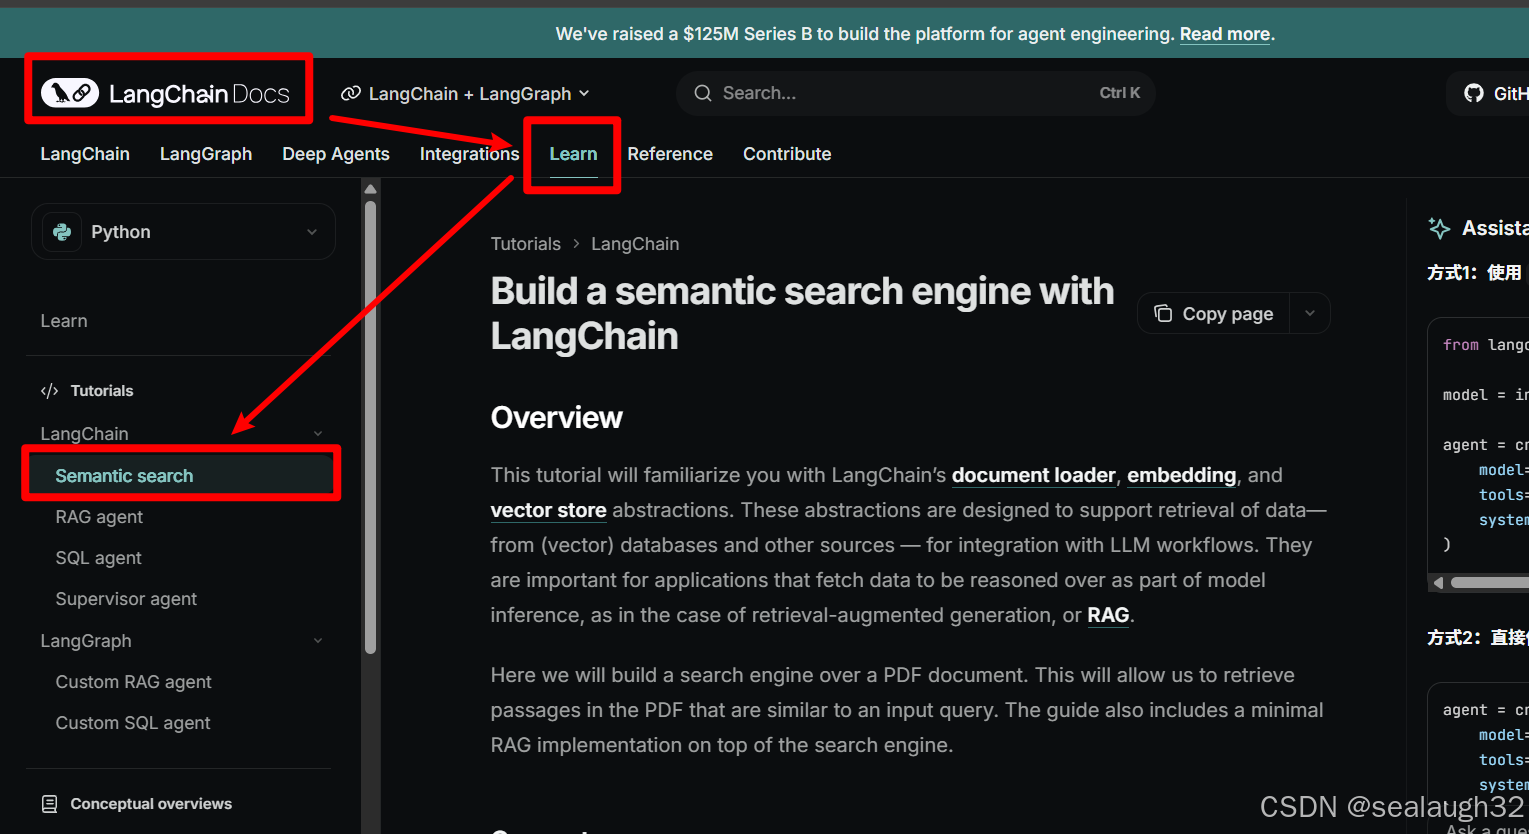Screen dimensions: 1529x834
Task: Click the Tutorials breadcrumb
Action: point(526,244)
